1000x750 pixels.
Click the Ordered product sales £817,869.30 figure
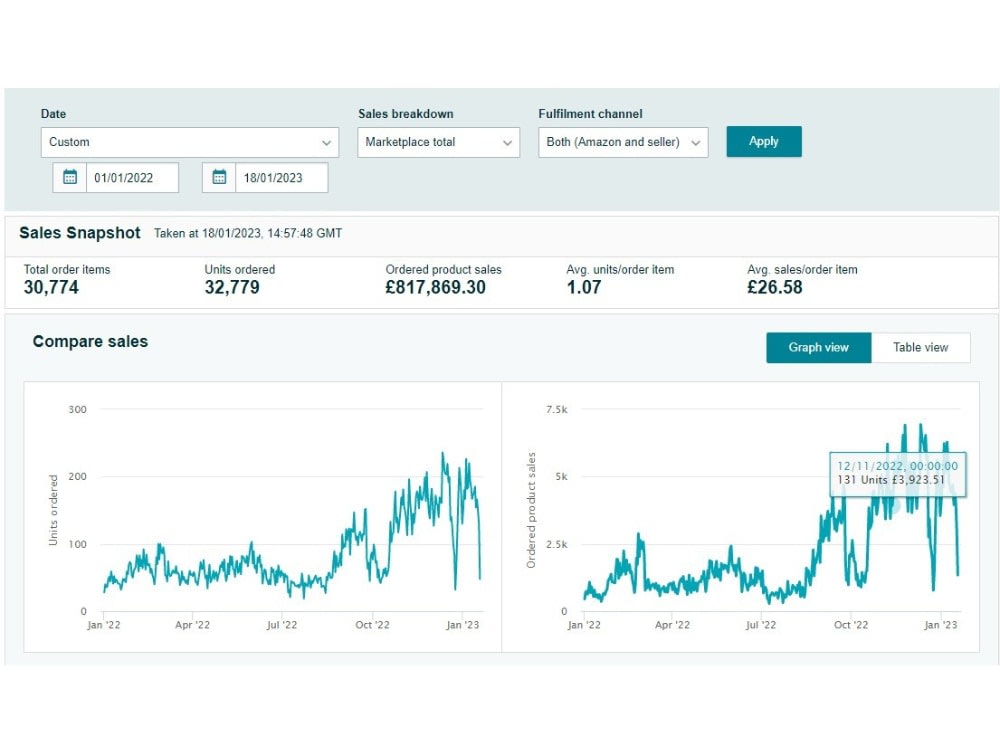436,288
